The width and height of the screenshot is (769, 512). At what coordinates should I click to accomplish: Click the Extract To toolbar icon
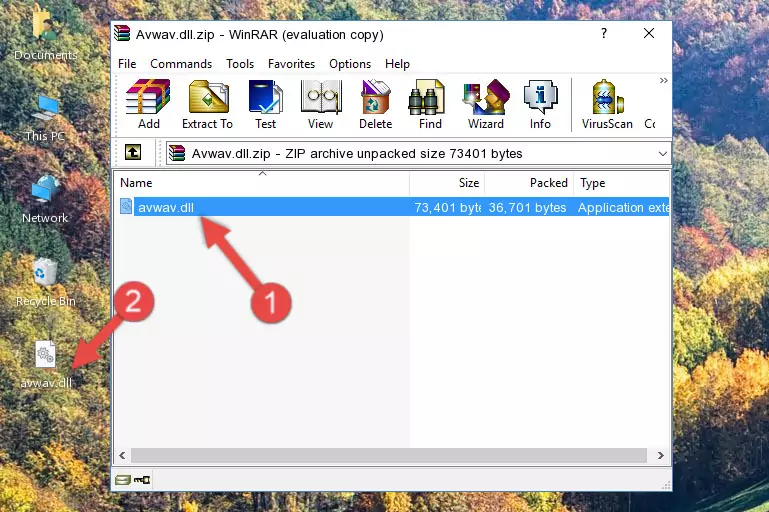coord(207,104)
